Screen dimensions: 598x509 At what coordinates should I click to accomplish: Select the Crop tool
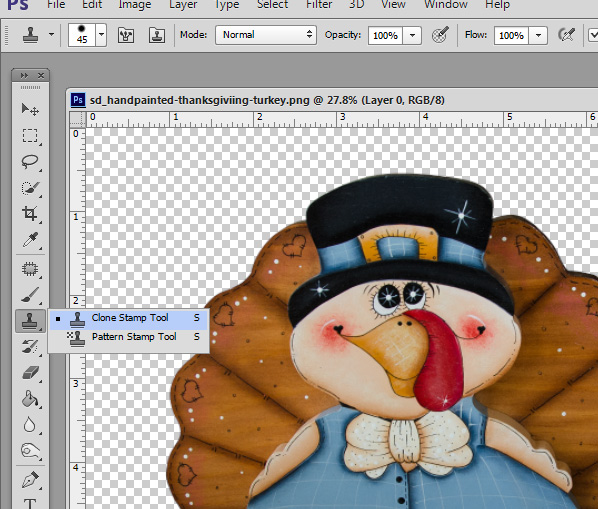(30, 214)
